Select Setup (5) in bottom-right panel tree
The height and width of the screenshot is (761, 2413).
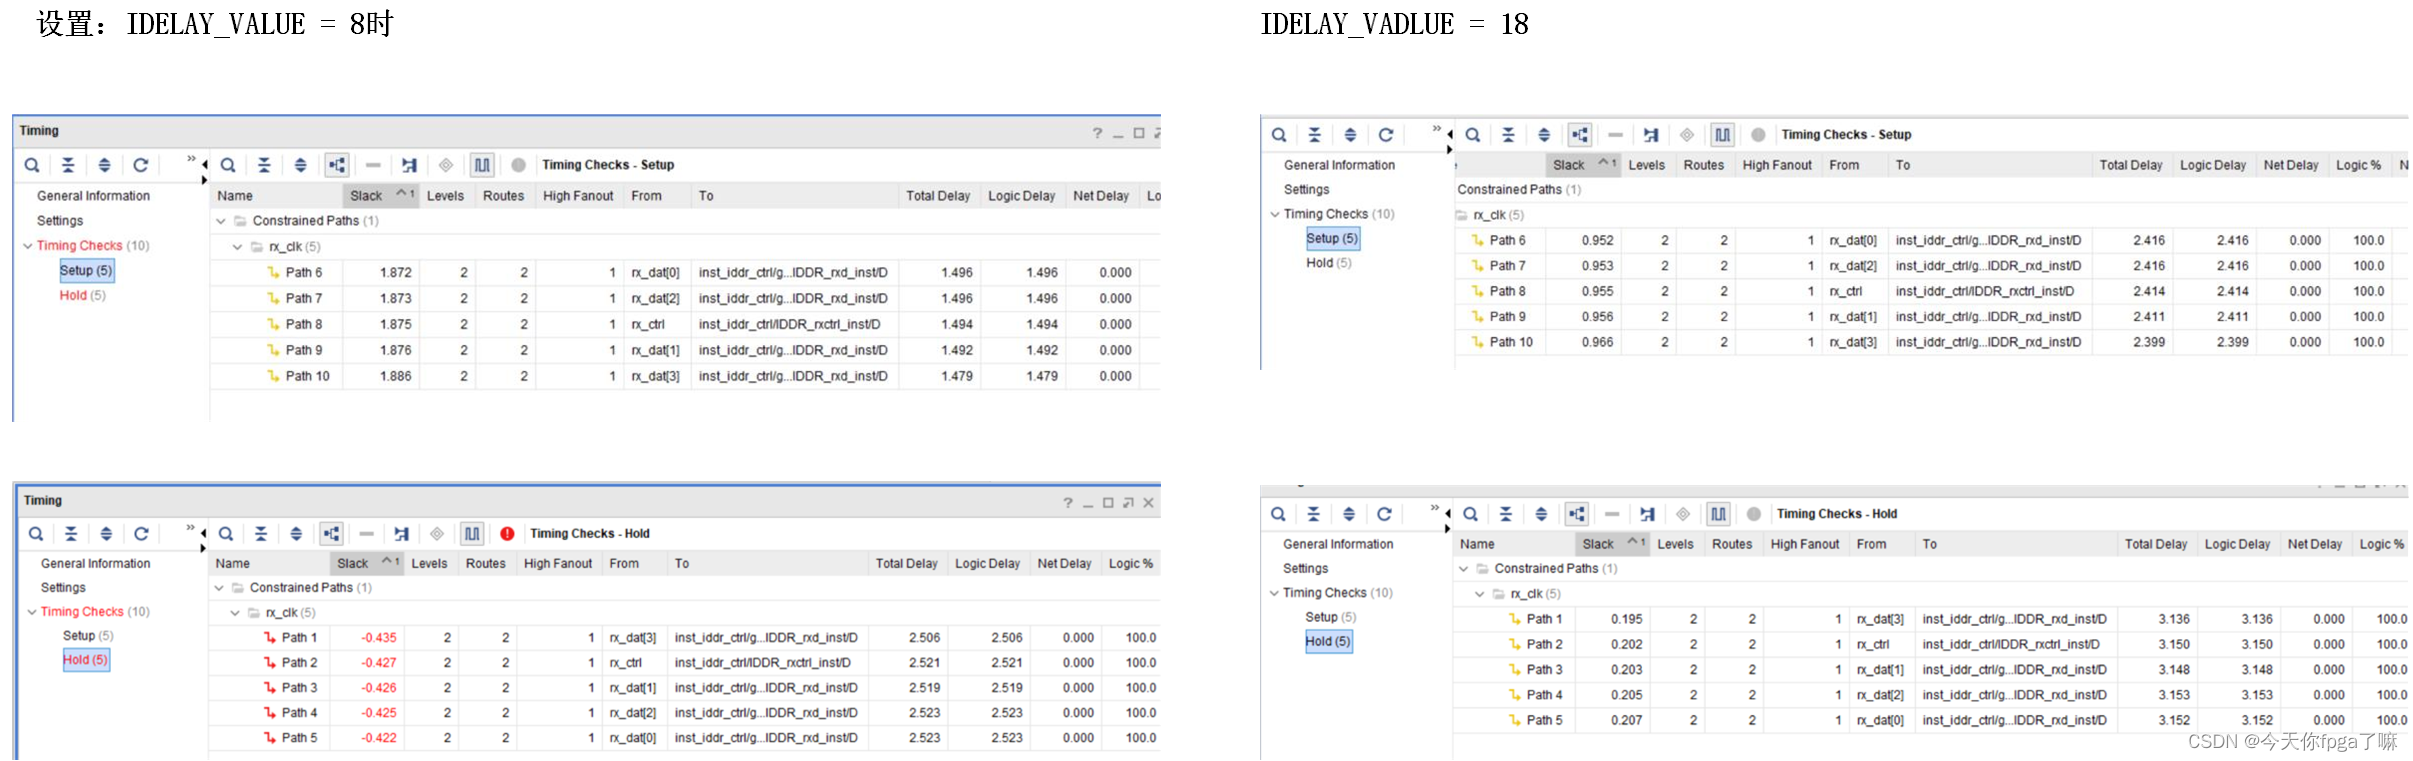1330,617
